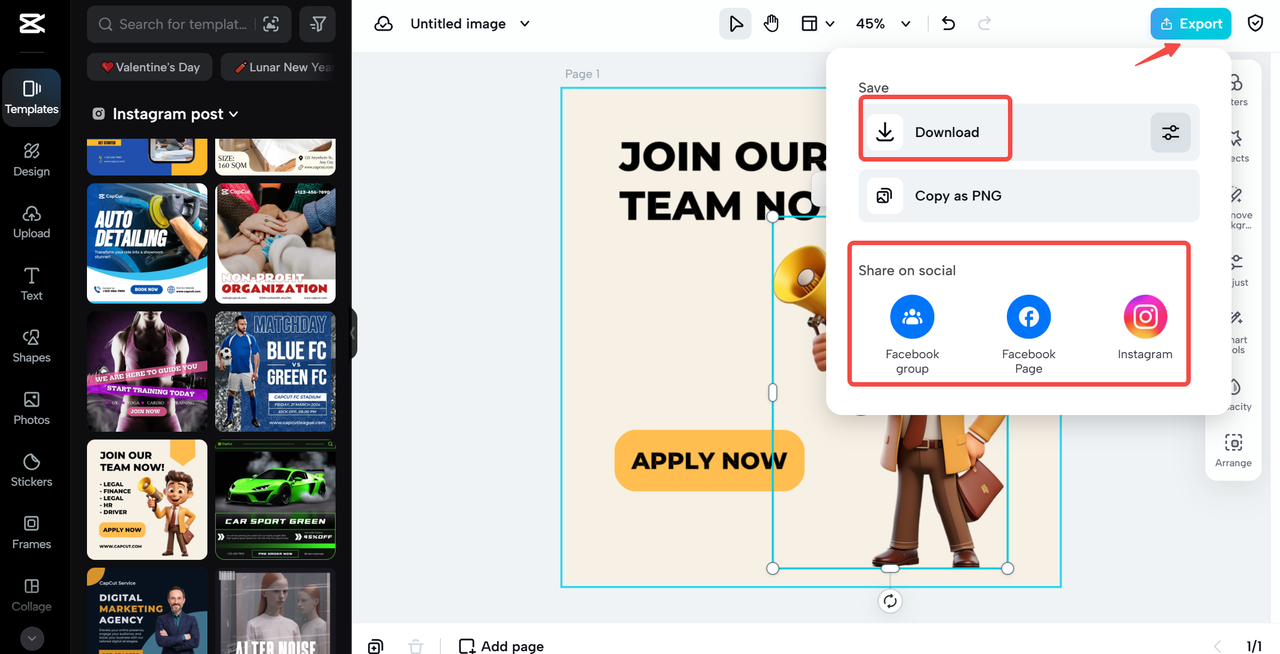Click Copy as PNG

pyautogui.click(x=1029, y=196)
